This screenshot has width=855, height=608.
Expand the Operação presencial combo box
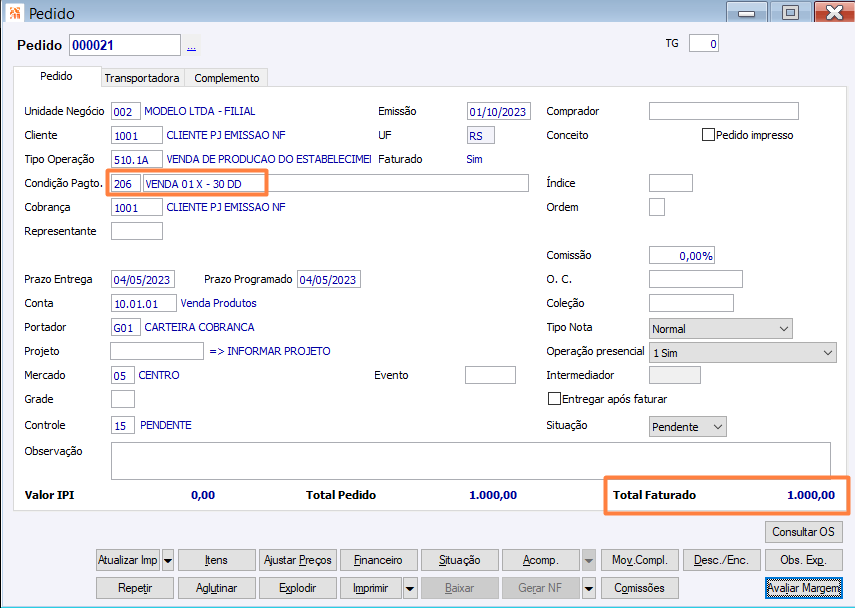click(x=743, y=353)
